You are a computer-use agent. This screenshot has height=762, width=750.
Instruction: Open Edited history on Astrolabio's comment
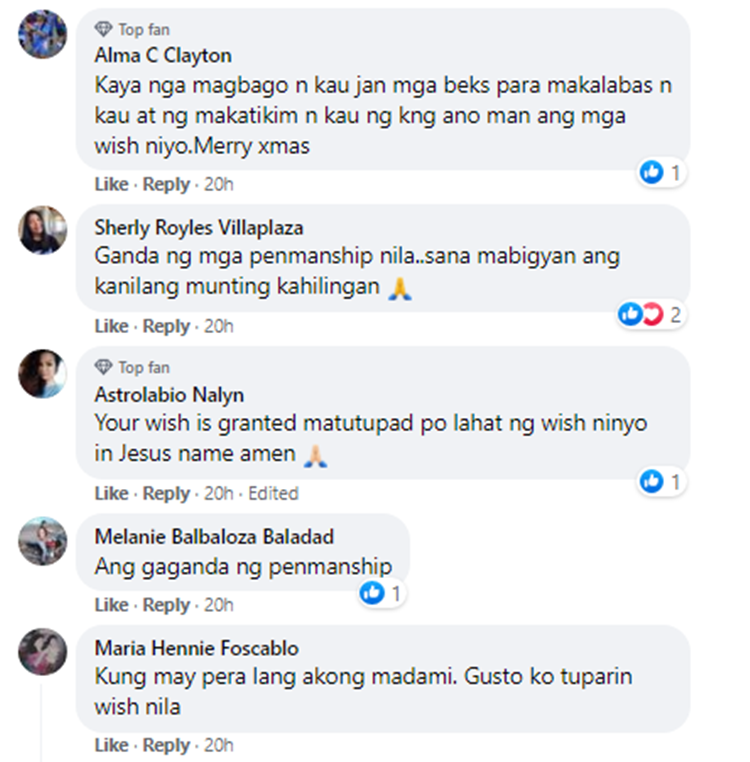coord(273,494)
